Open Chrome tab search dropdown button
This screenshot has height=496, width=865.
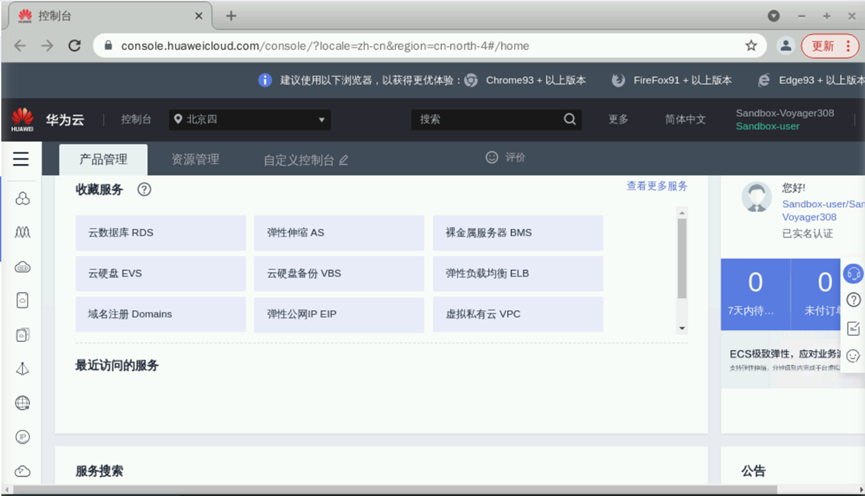coord(773,16)
